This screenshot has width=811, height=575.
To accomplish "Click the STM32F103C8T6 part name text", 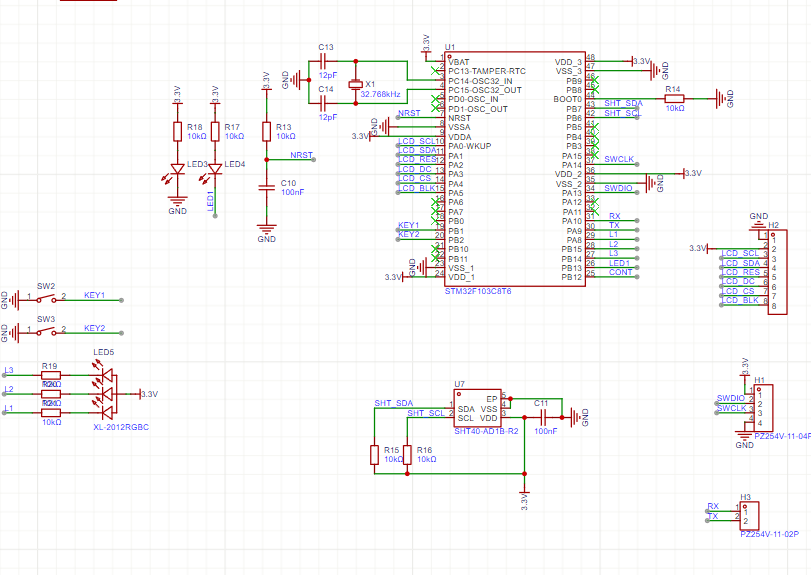I will [478, 291].
